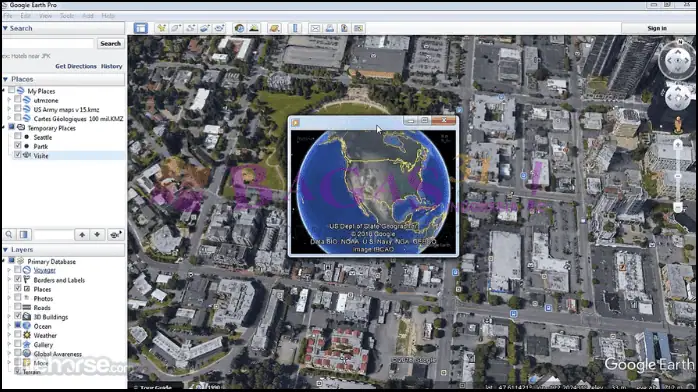Move item up with the up arrow button
Image resolution: width=698 pixels, height=392 pixels.
pyautogui.click(x=82, y=234)
